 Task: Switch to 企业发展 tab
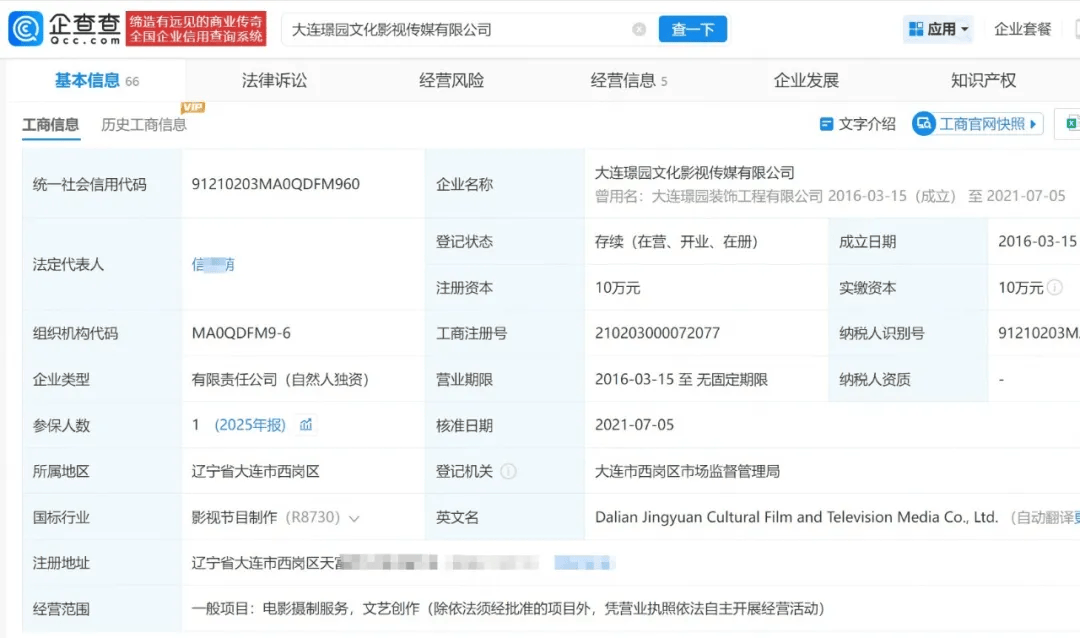(806, 81)
